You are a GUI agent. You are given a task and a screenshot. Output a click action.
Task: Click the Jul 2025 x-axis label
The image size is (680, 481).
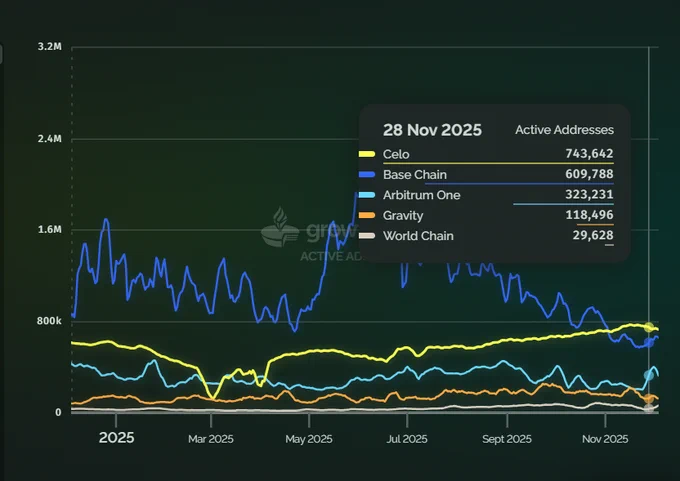[407, 439]
